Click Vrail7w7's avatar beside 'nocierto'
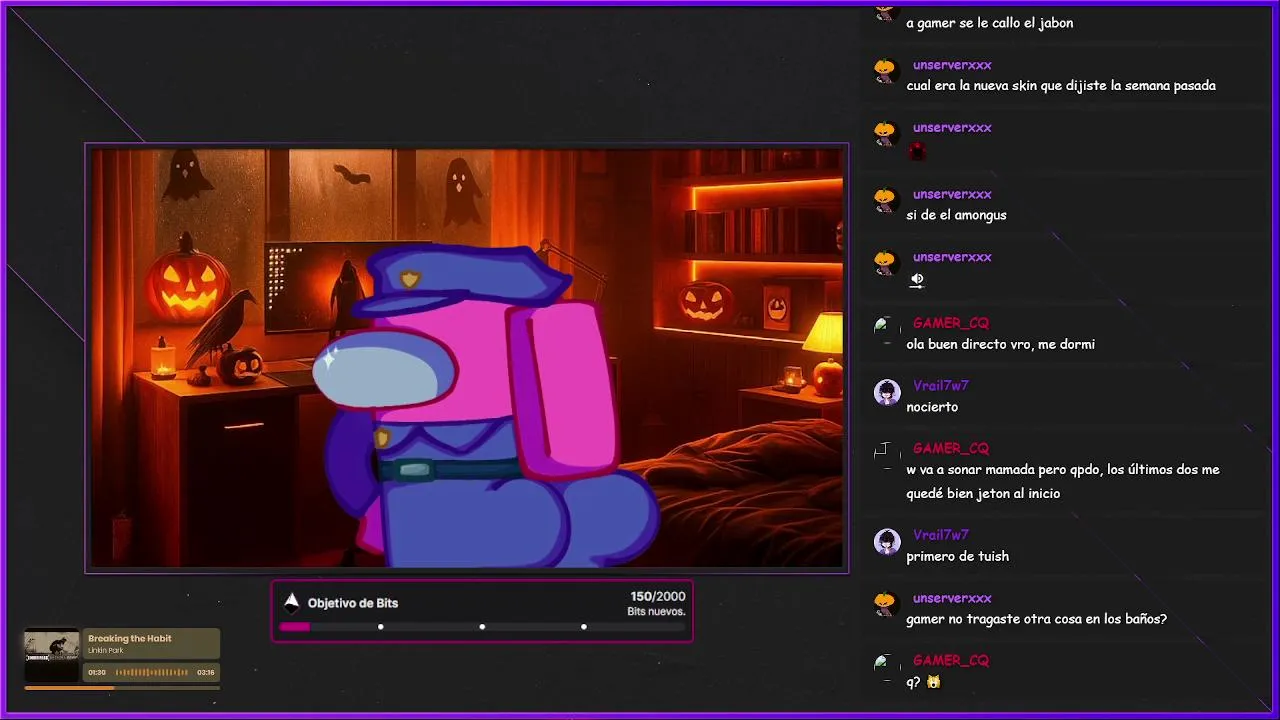The height and width of the screenshot is (720, 1280). point(887,392)
